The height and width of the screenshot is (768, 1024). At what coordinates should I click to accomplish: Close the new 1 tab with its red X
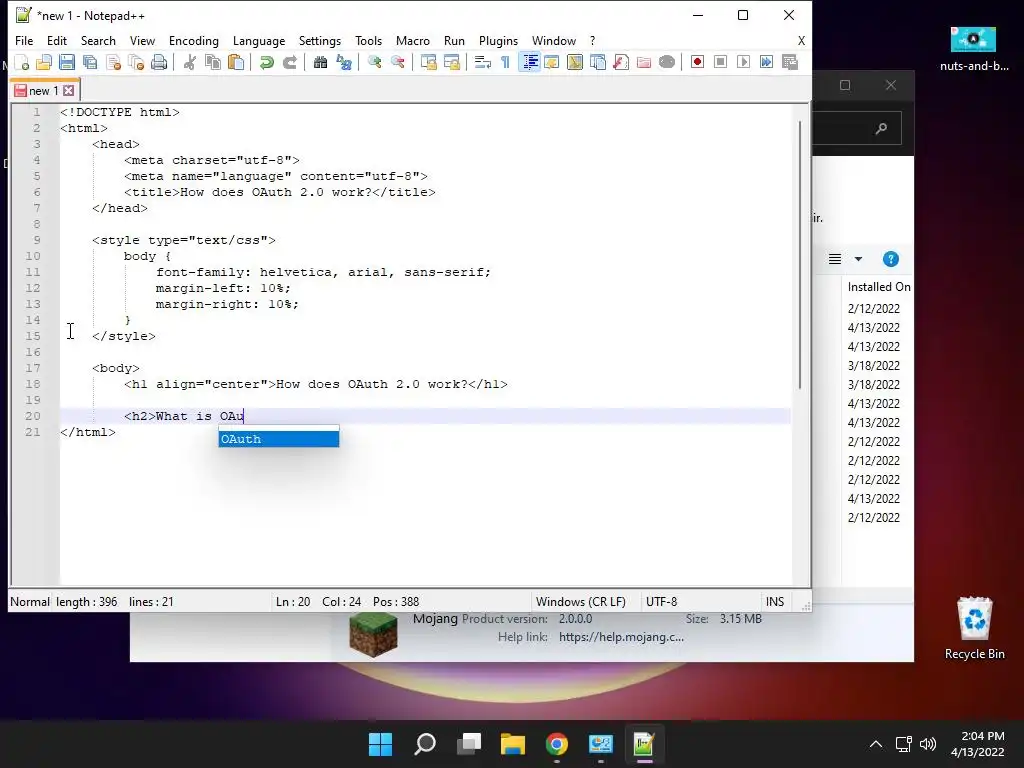69,91
